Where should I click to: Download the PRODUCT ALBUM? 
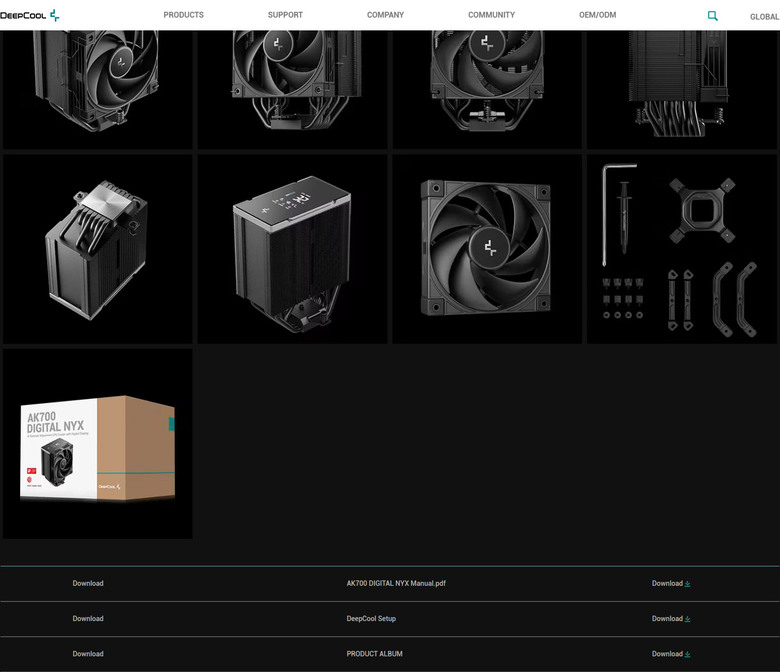[671, 654]
